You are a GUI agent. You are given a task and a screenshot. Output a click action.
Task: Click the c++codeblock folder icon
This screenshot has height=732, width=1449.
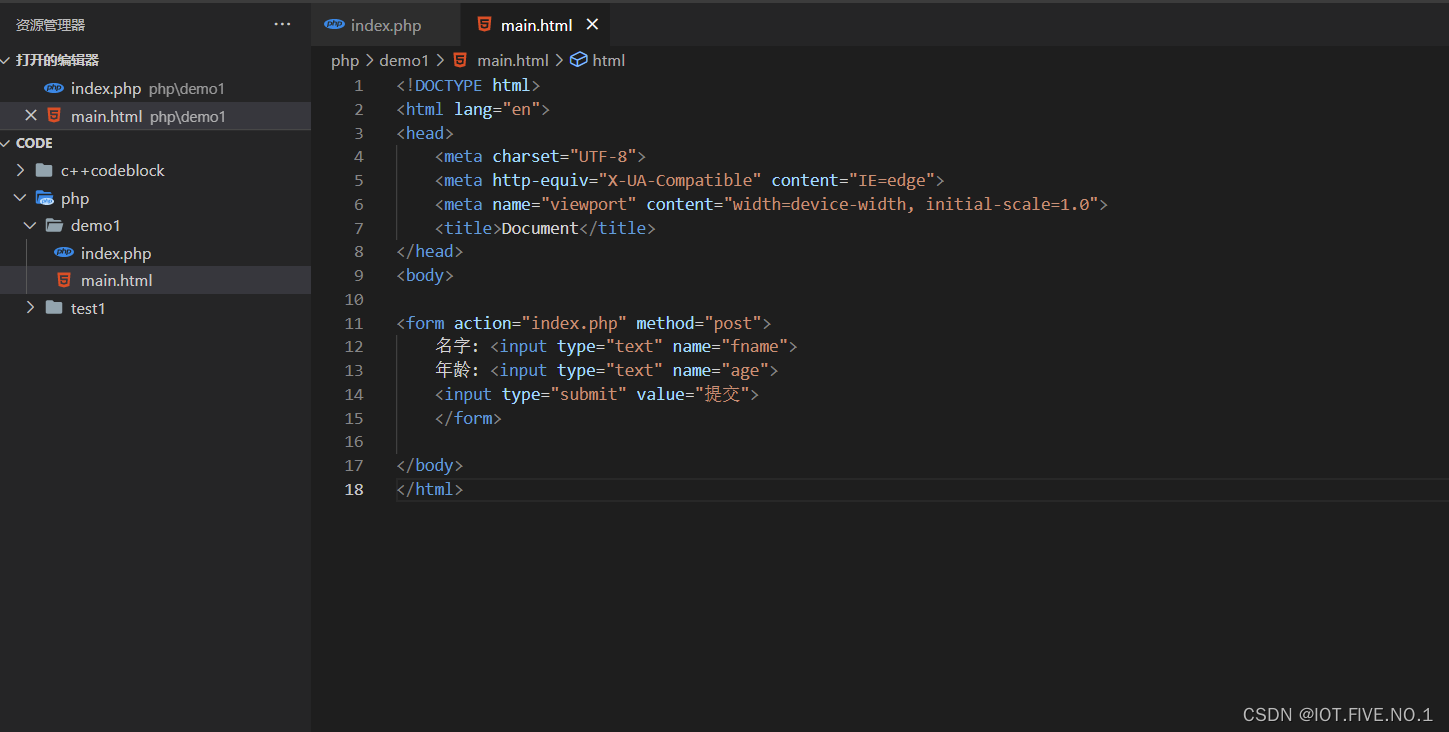click(43, 170)
